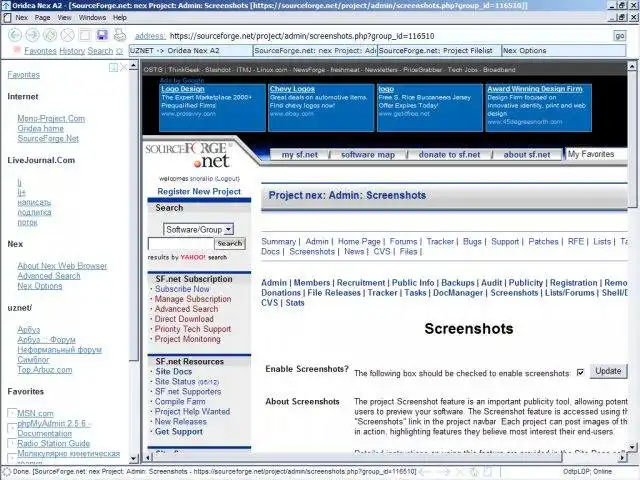Click the Logout link next to username

point(227,178)
